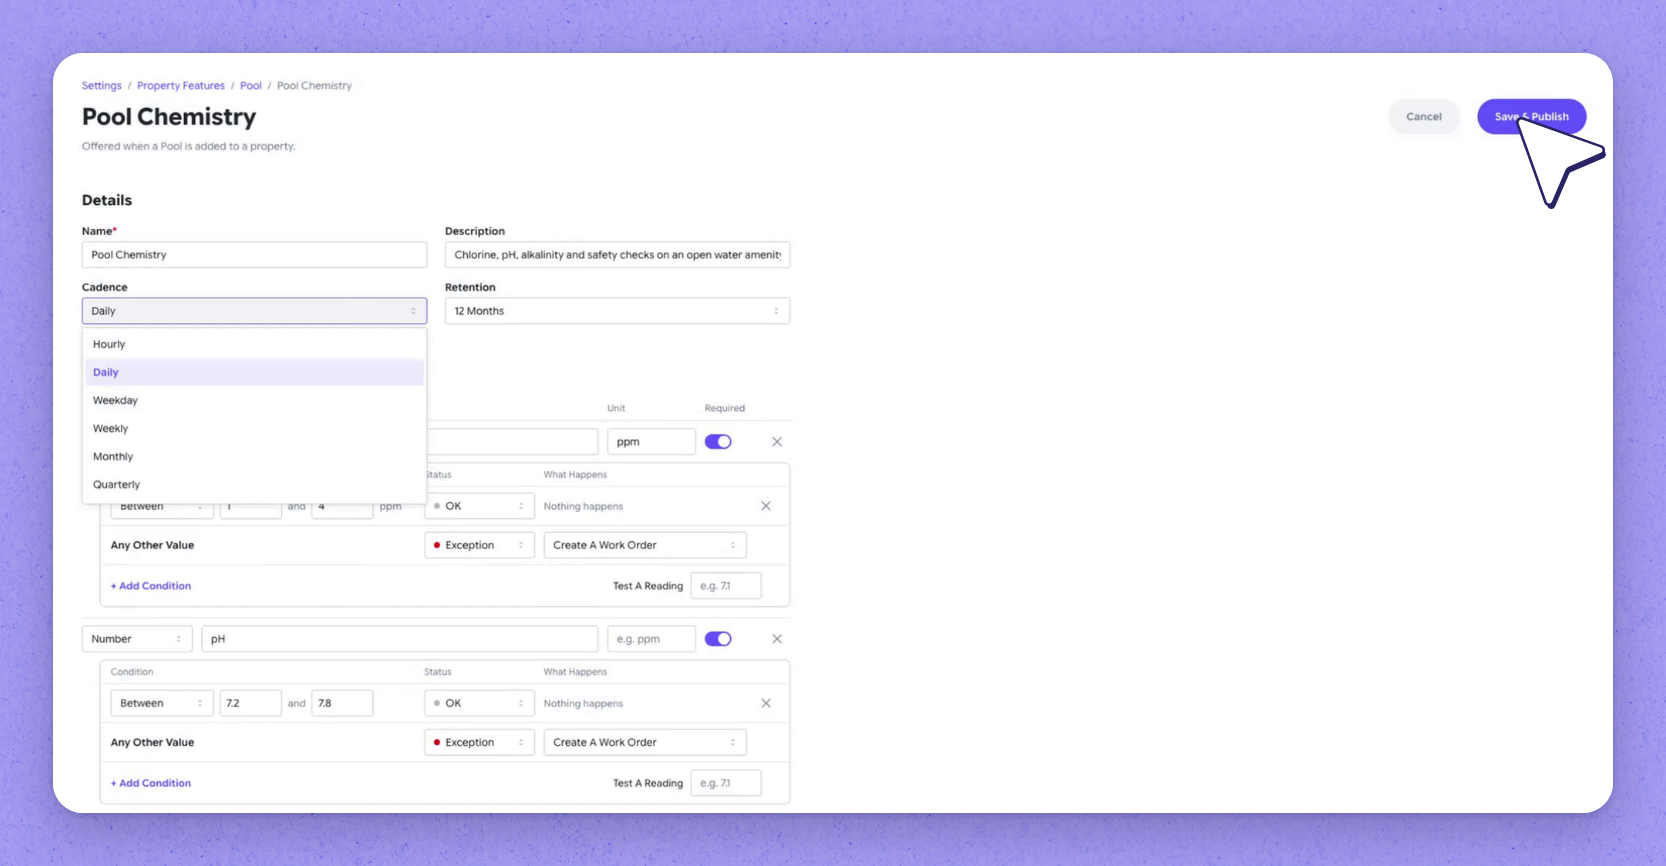Open Property Features breadcrumb link
This screenshot has width=1666, height=866.
[181, 86]
